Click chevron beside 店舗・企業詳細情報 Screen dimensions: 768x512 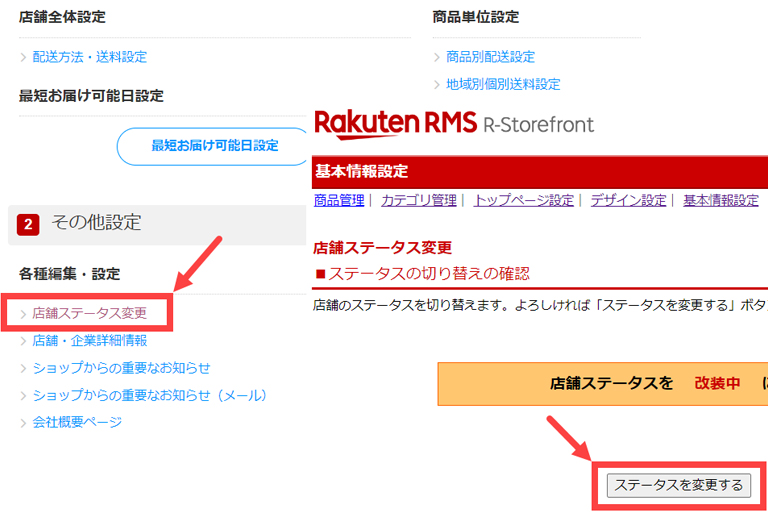23,341
